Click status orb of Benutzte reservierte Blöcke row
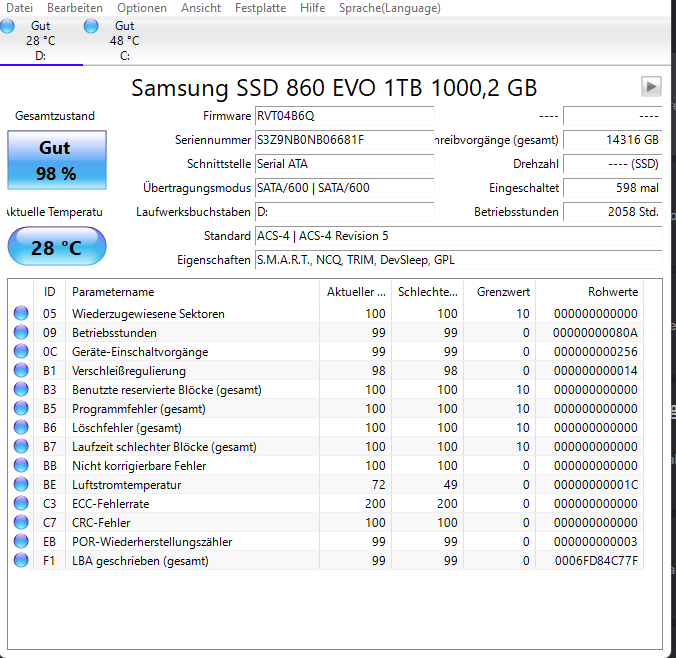This screenshot has height=658, width=676. point(21,389)
